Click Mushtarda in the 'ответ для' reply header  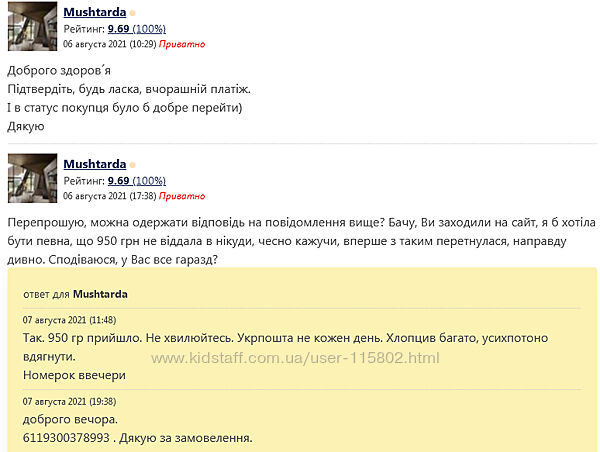pos(100,295)
